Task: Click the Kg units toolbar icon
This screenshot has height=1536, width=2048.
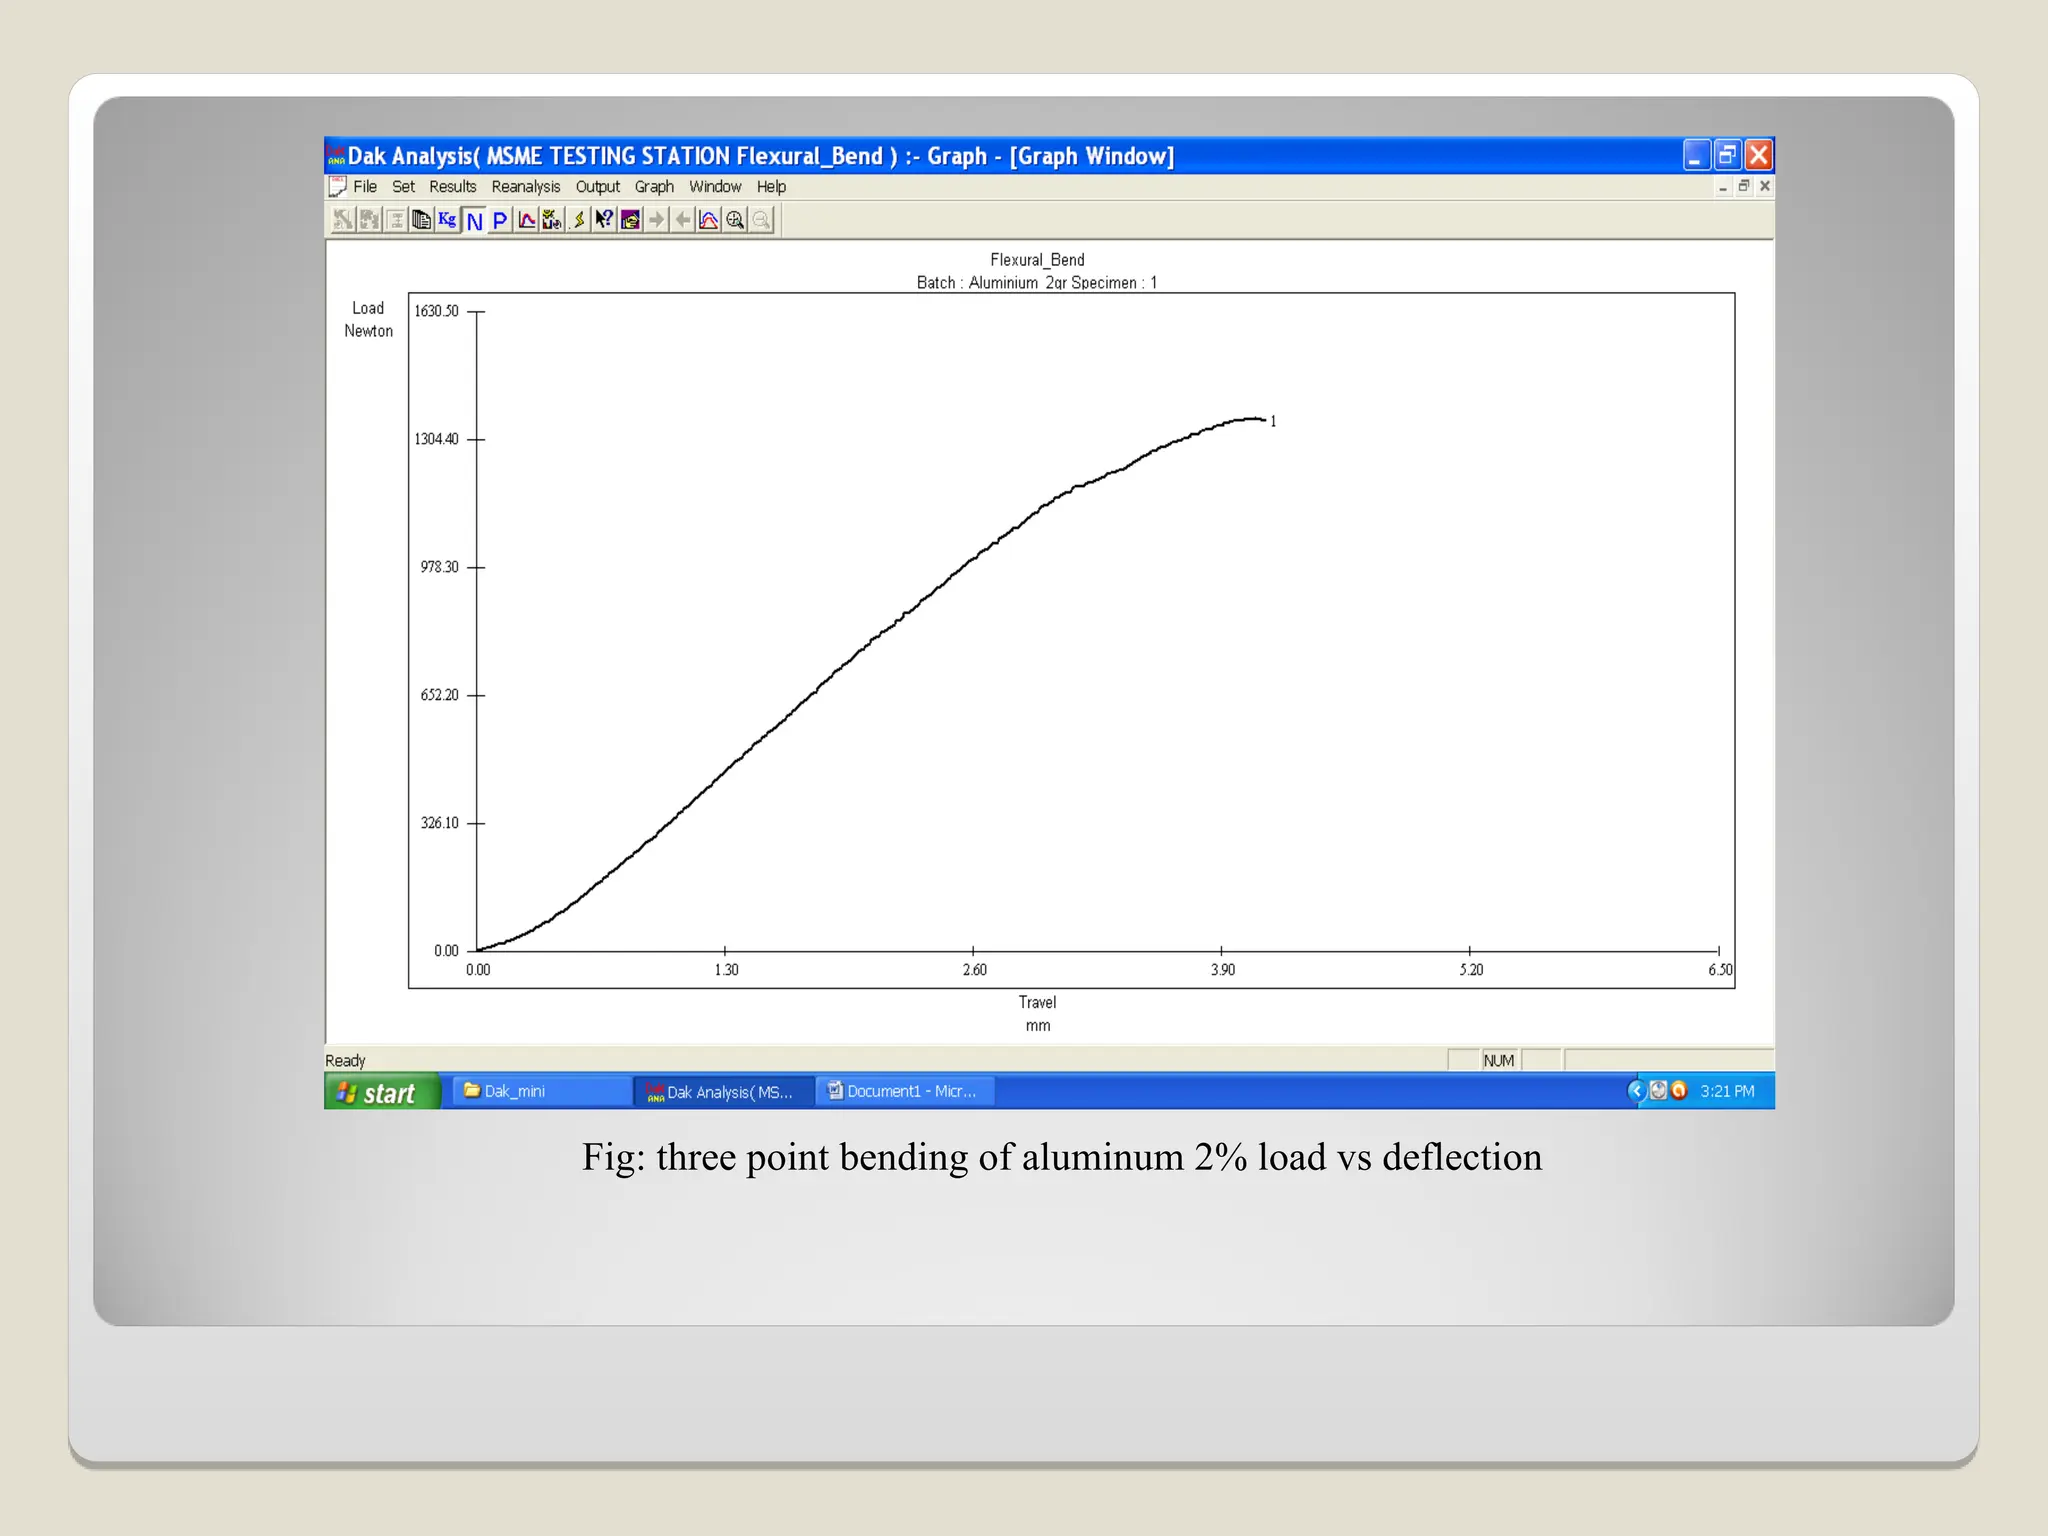Action: point(447,220)
